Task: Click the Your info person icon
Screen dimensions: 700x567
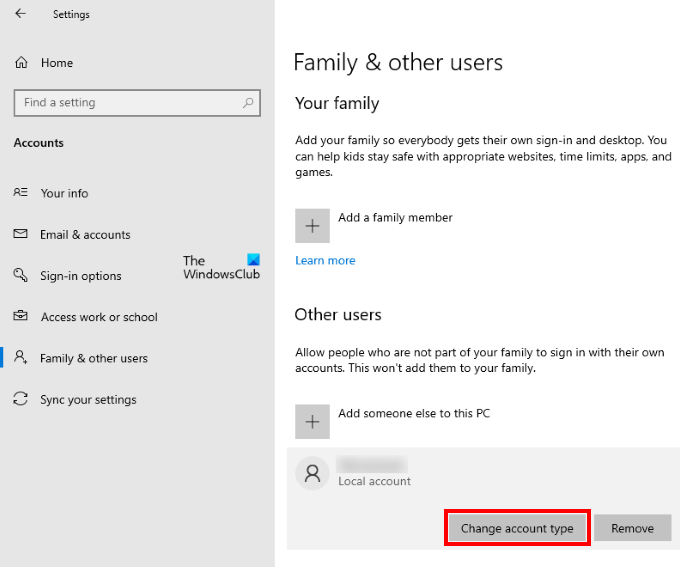Action: 21,193
